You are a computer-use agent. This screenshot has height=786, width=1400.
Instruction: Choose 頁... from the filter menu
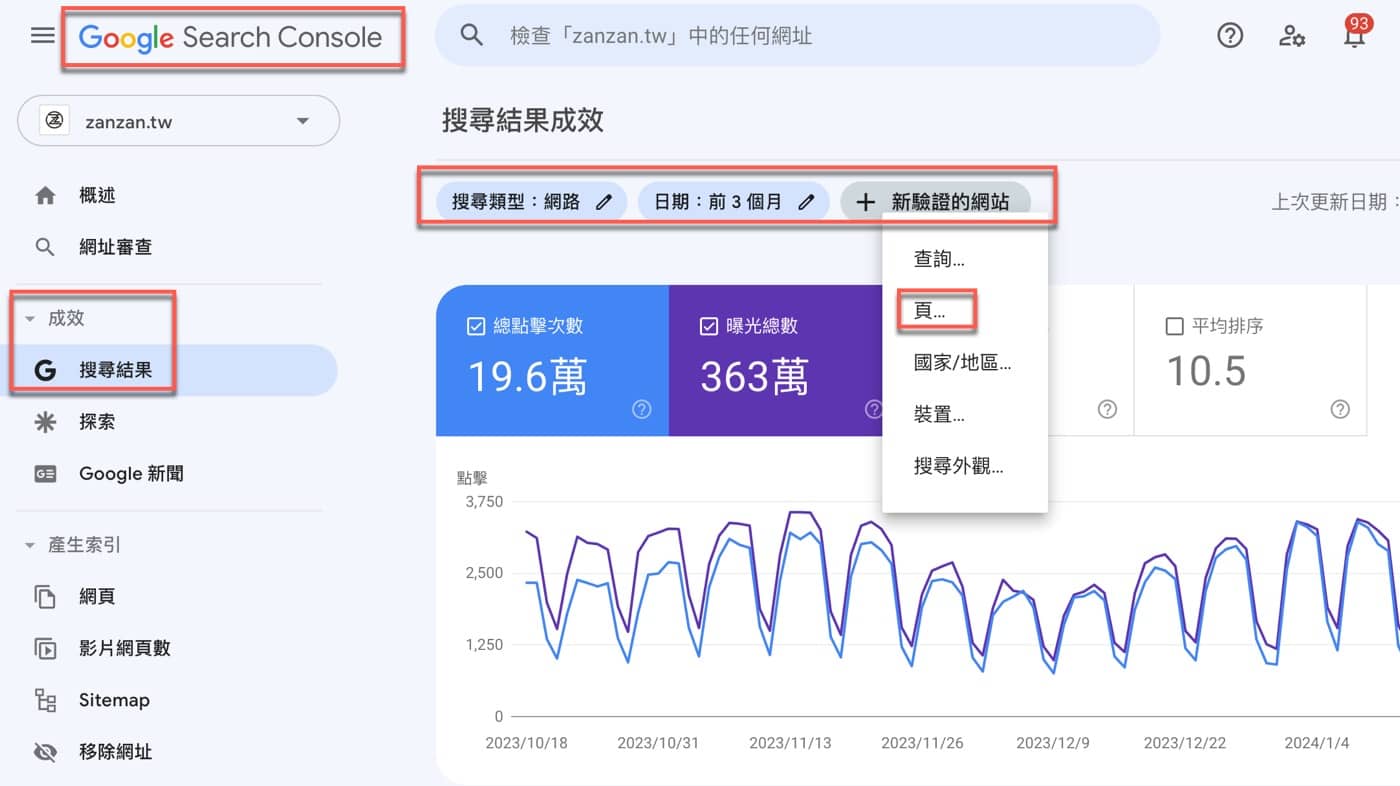(965, 311)
